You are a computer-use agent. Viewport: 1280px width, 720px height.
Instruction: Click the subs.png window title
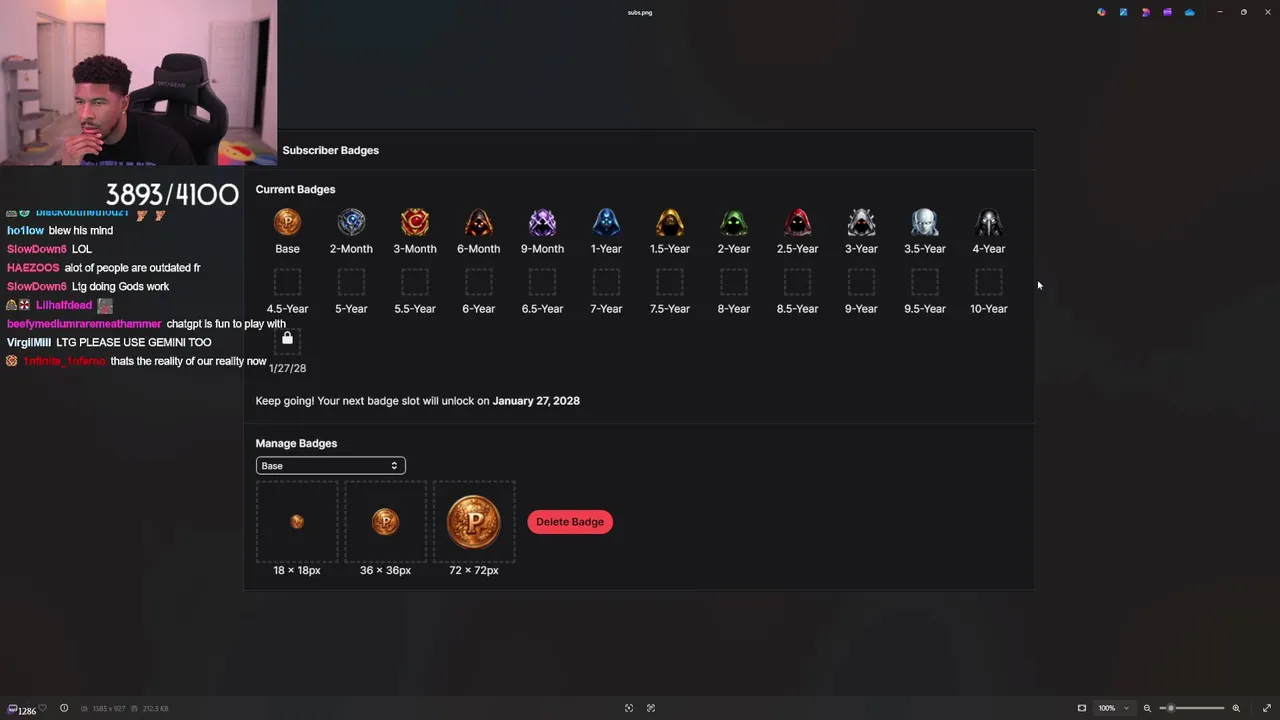pos(640,12)
